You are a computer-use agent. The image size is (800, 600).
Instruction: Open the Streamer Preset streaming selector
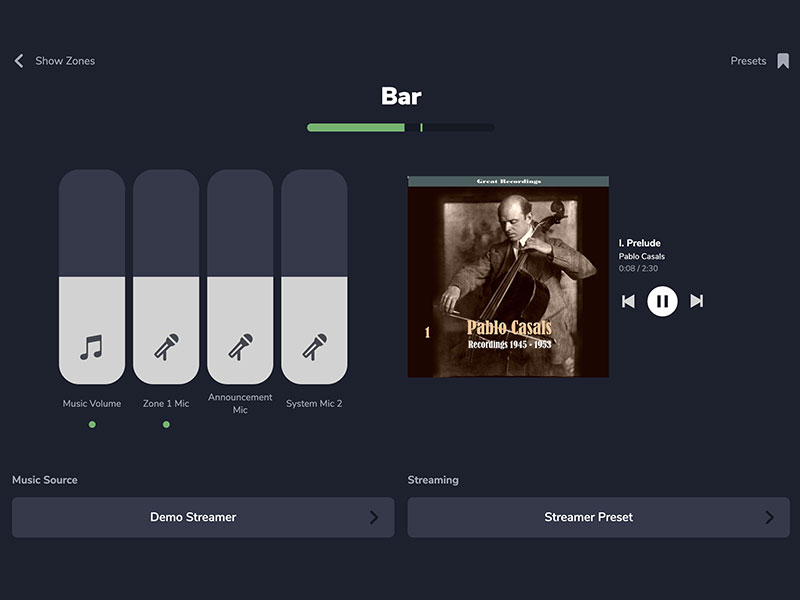point(598,517)
